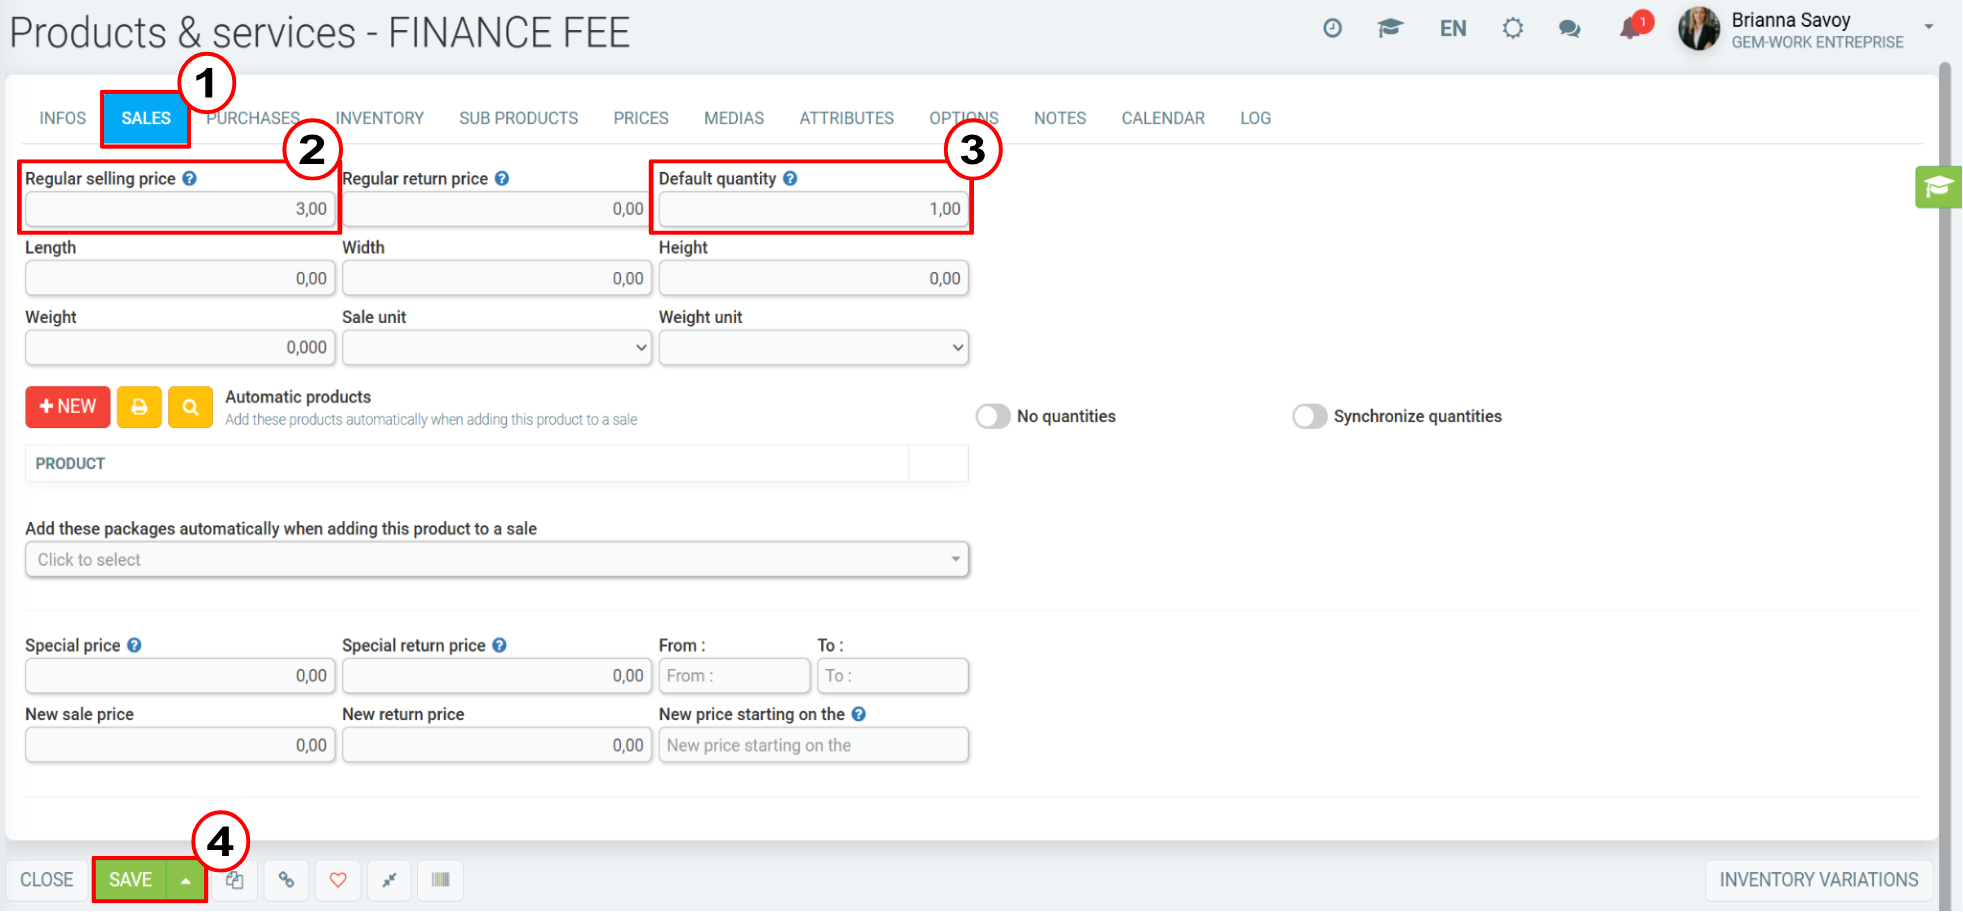1963x912 pixels.
Task: Click Regular return price help icon
Action: tap(502, 178)
